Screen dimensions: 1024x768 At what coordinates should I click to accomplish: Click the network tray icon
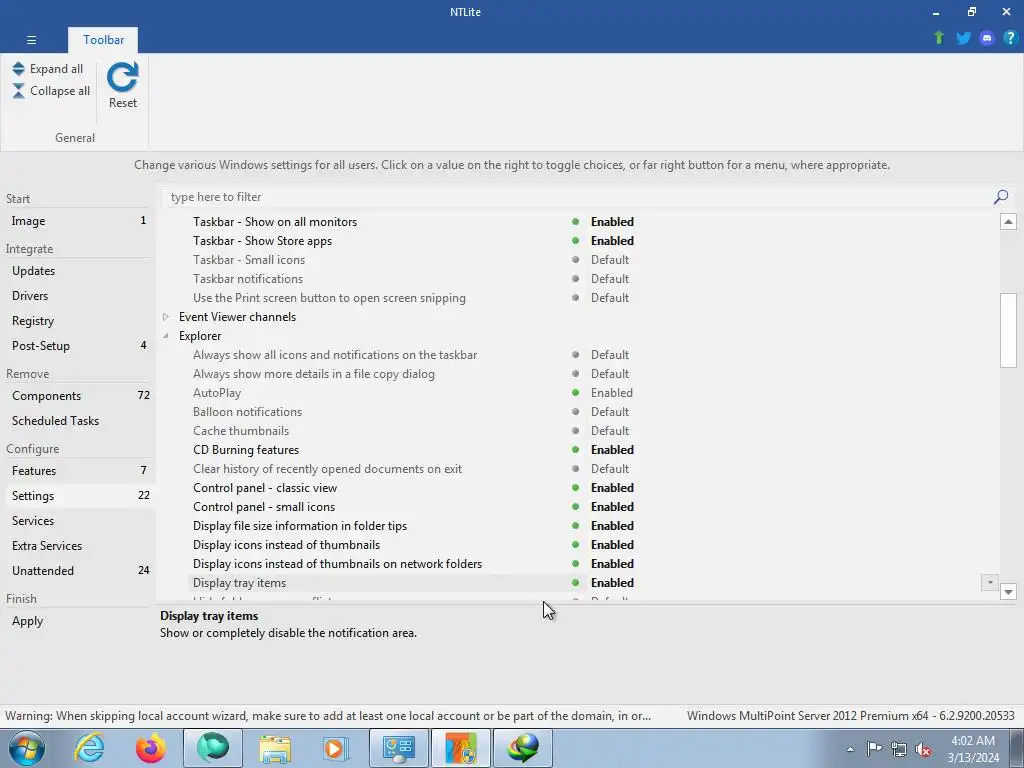coord(899,749)
